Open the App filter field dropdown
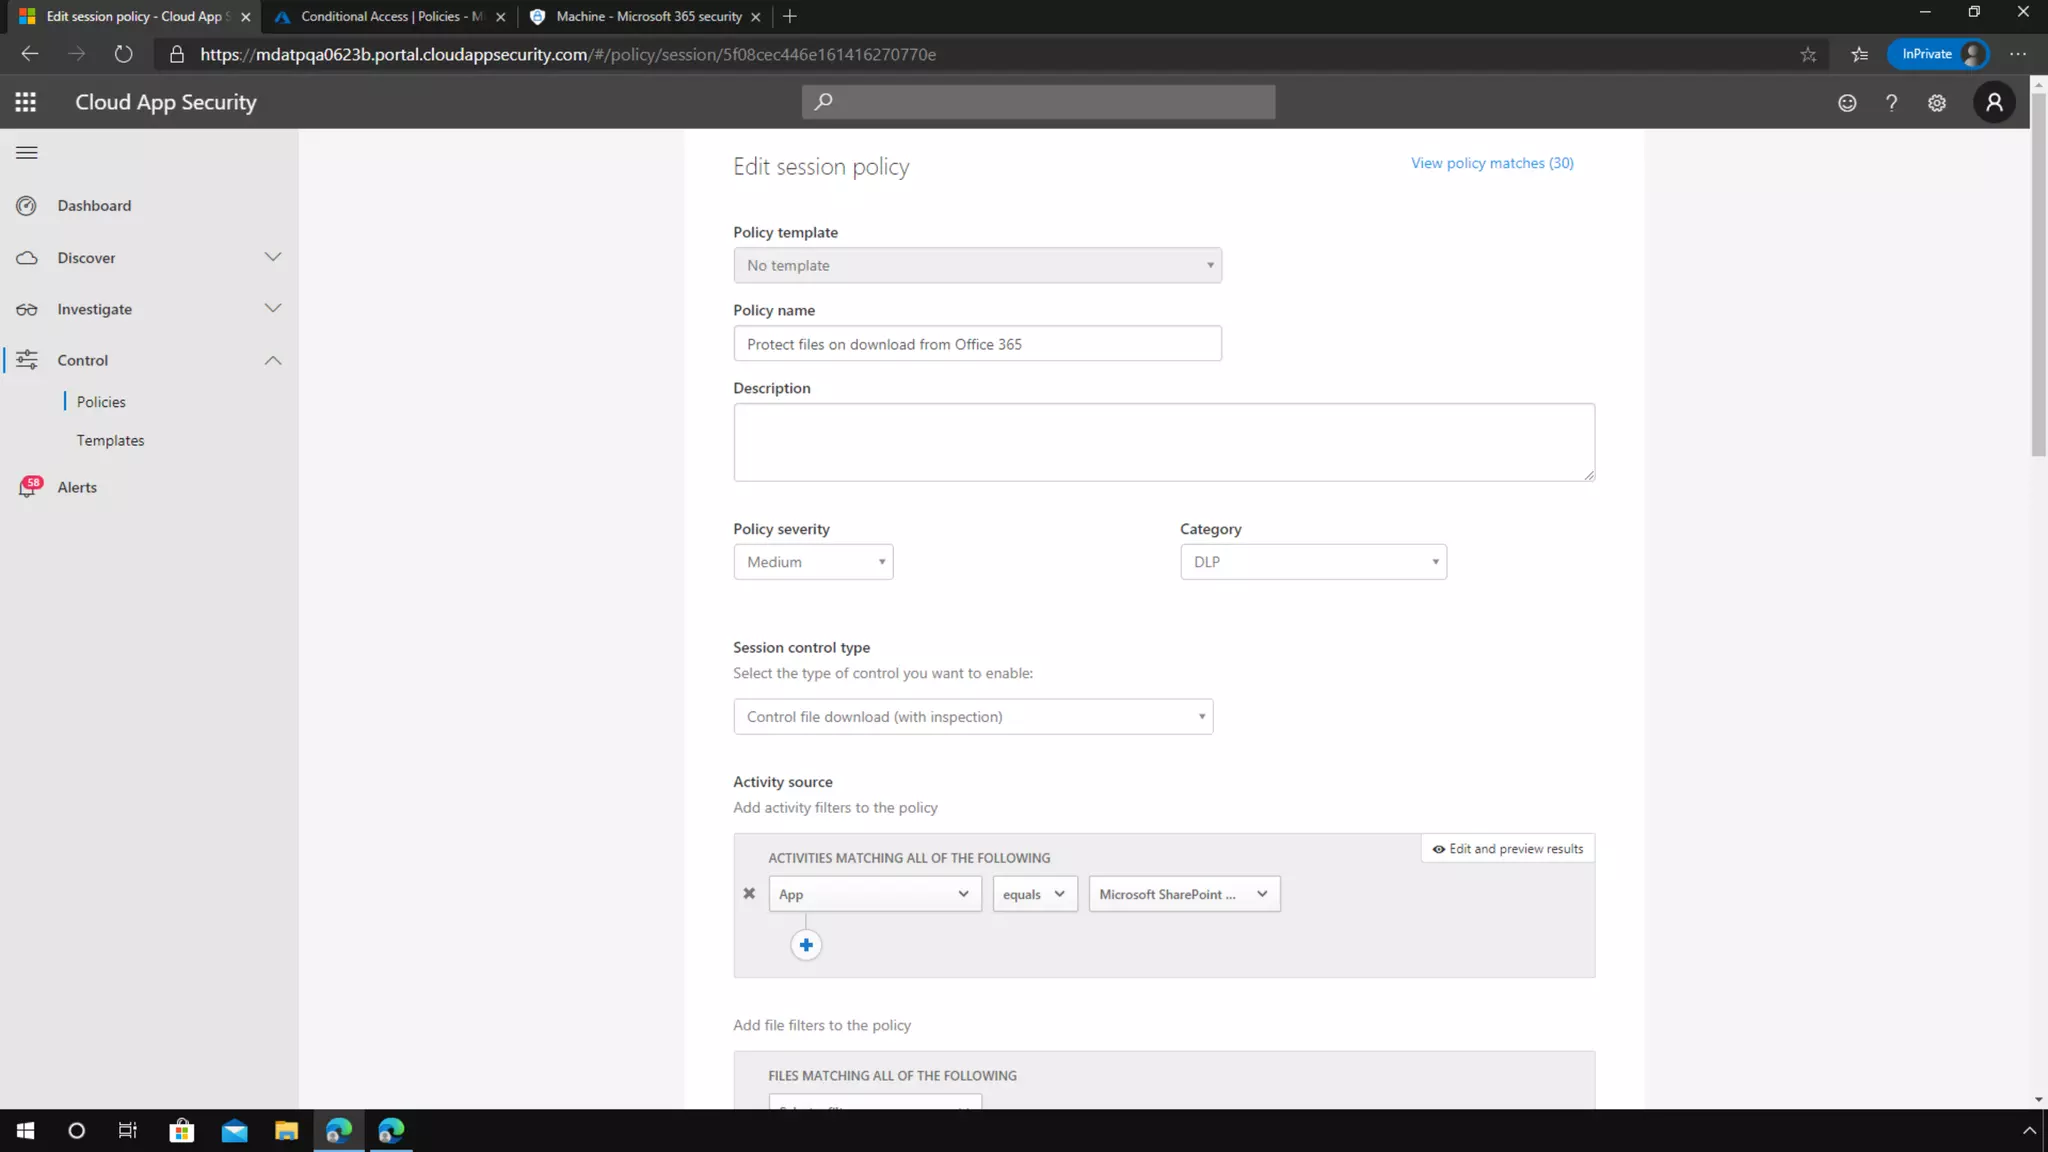The height and width of the screenshot is (1152, 2048). 875,894
